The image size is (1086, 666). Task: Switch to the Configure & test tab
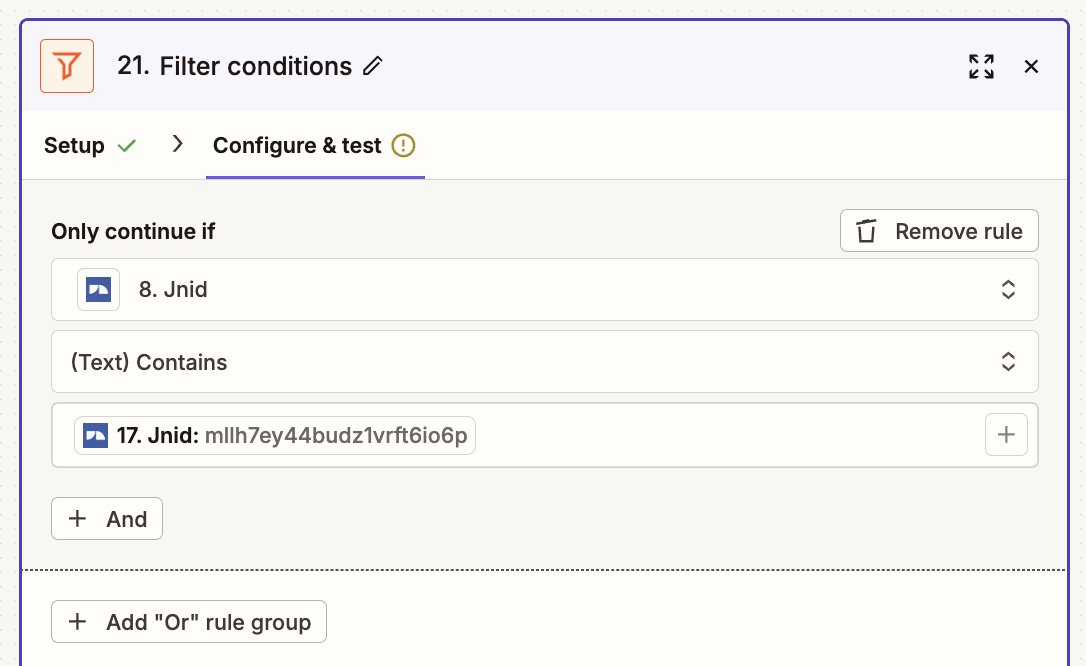(x=297, y=146)
